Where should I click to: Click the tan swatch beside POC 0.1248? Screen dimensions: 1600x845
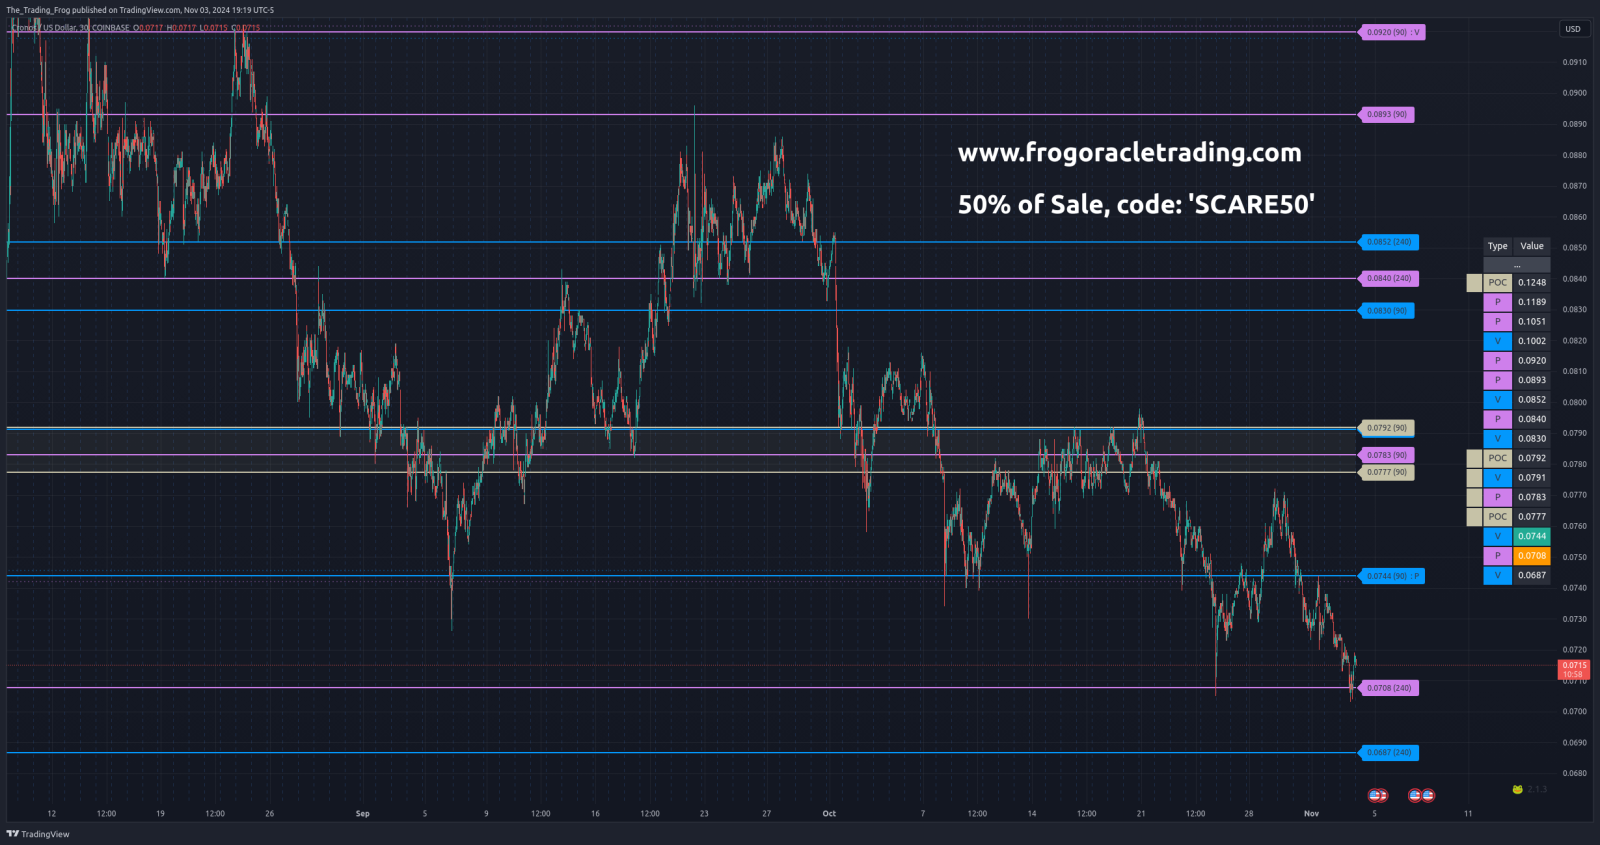(1474, 283)
